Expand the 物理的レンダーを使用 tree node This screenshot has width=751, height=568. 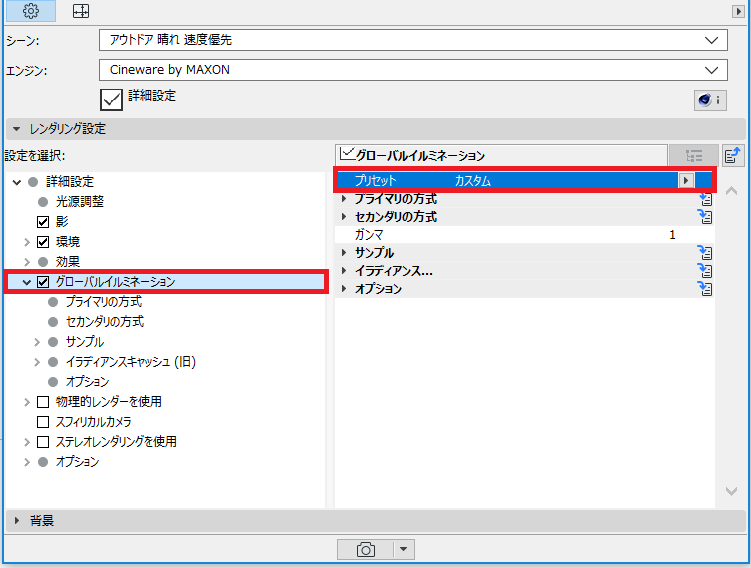click(27, 402)
